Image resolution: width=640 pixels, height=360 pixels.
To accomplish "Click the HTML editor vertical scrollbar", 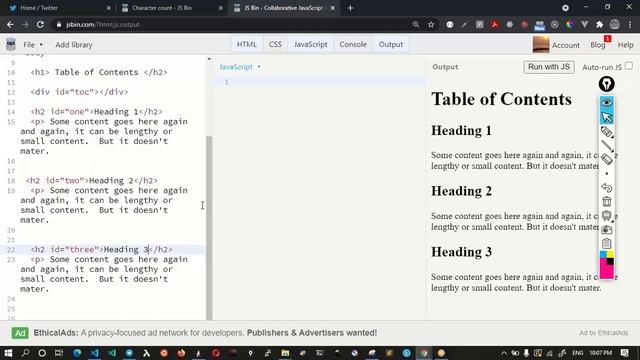I will (209, 228).
